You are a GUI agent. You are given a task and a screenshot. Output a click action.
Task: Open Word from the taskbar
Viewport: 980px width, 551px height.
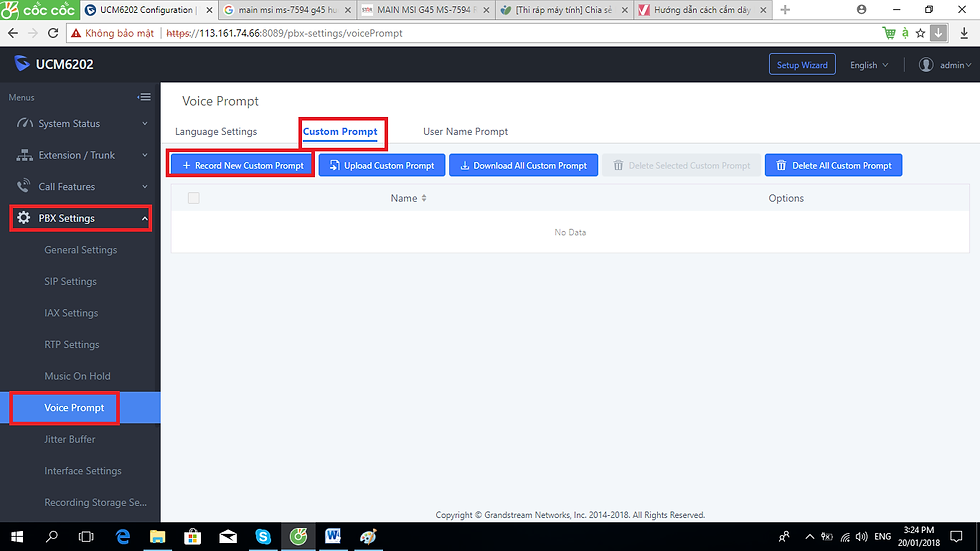(x=333, y=537)
